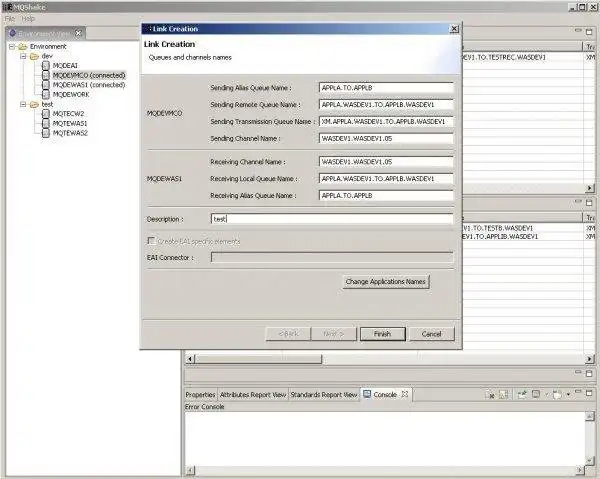Collapse the Environment tree root
The image size is (600, 479).
click(x=11, y=47)
